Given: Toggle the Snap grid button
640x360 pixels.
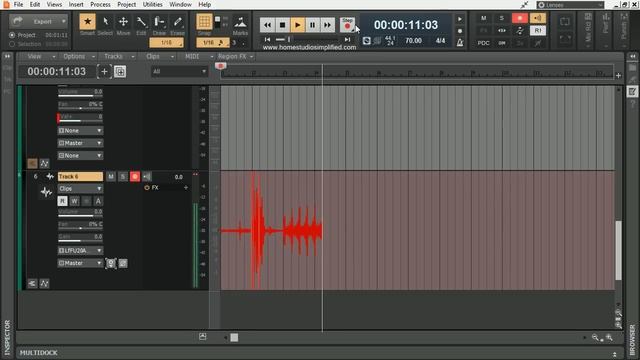Looking at the screenshot, I should tap(204, 22).
